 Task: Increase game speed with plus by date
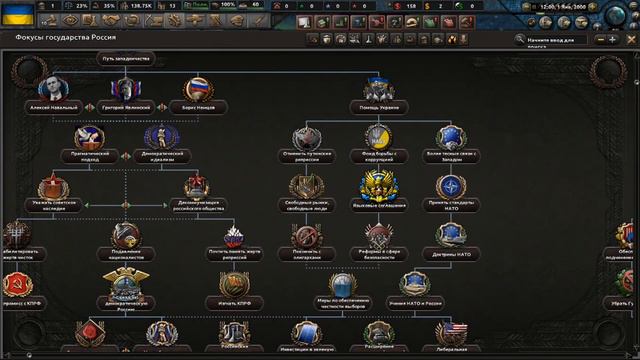click(593, 7)
